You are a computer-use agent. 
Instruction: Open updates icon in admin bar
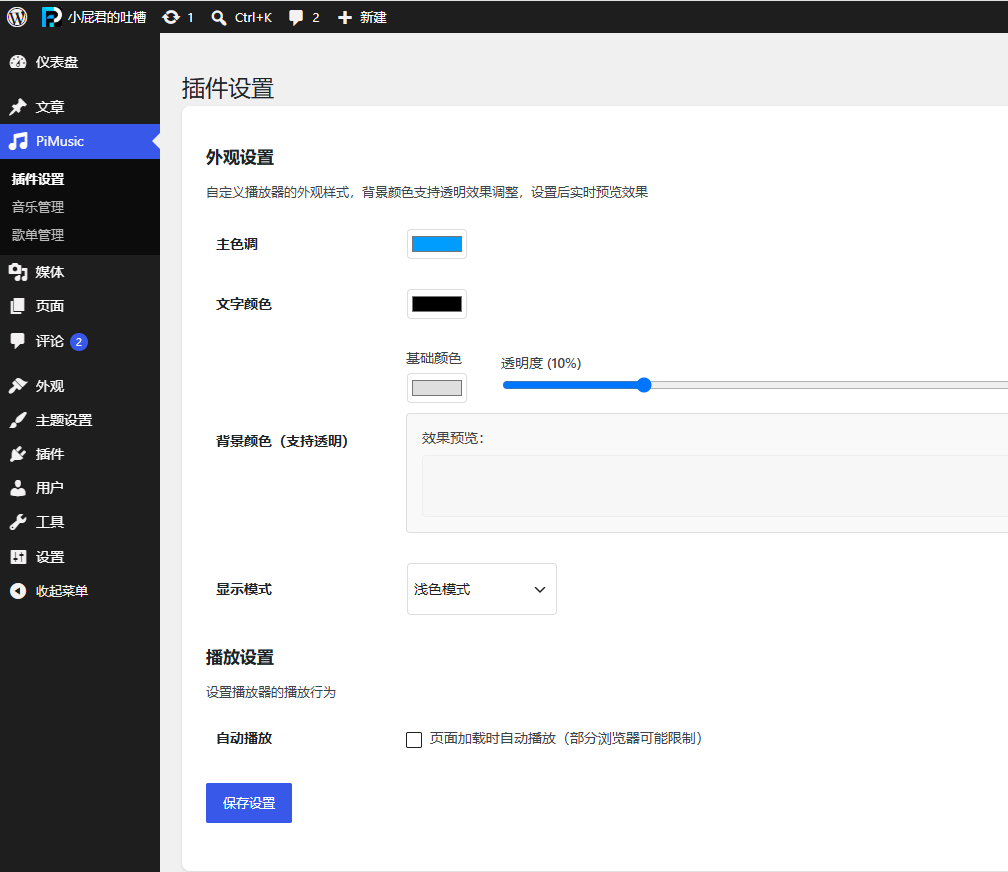[x=171, y=17]
